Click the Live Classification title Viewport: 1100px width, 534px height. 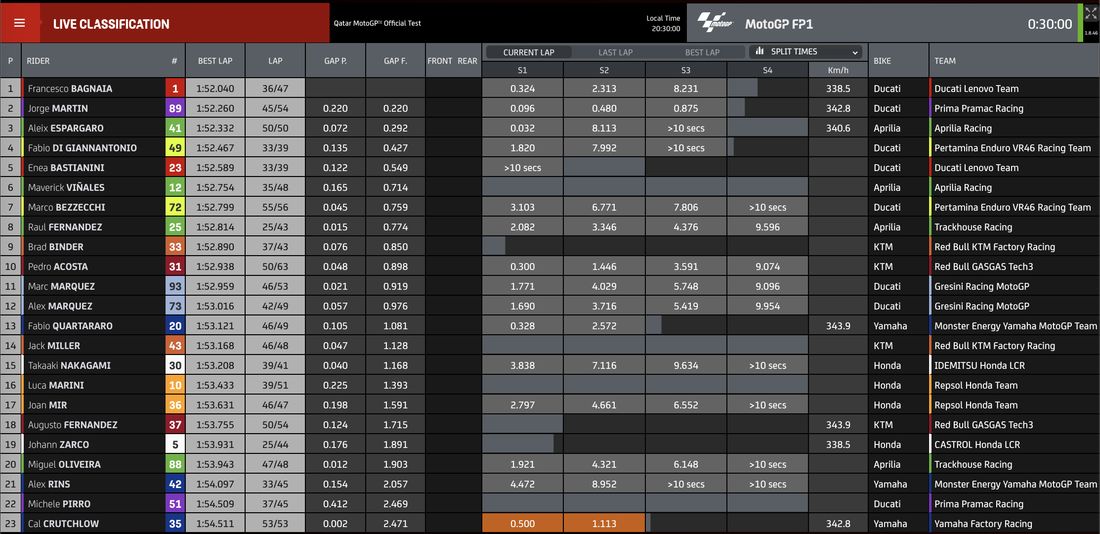[x=111, y=24]
